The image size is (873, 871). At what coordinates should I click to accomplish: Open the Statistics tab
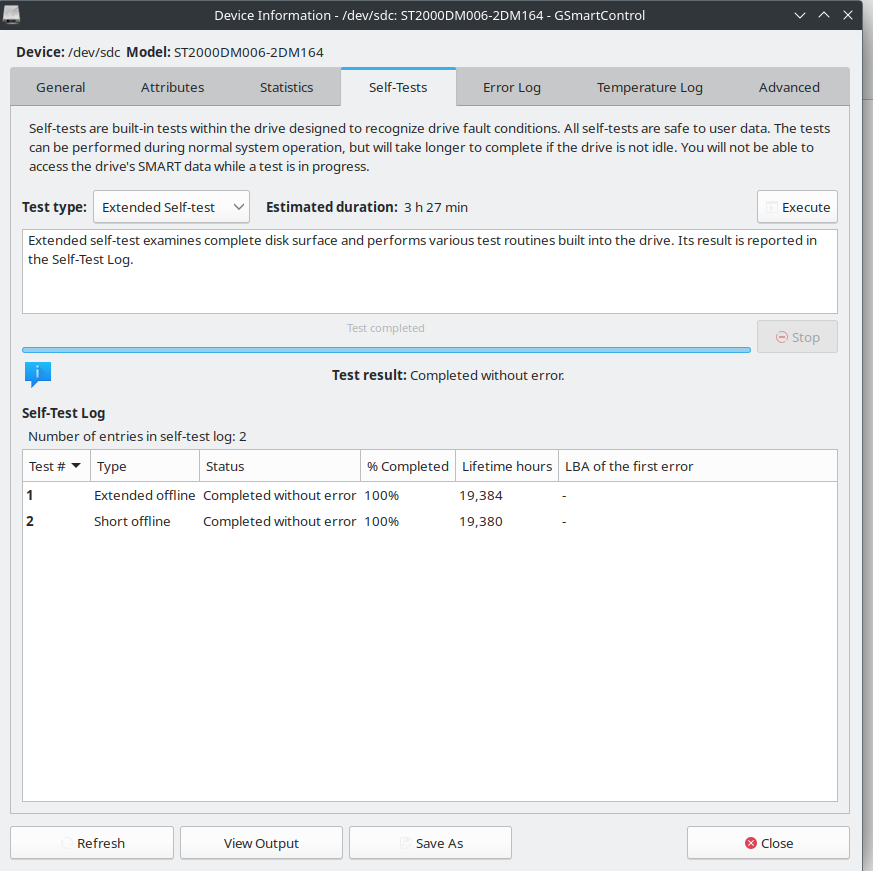click(x=286, y=87)
